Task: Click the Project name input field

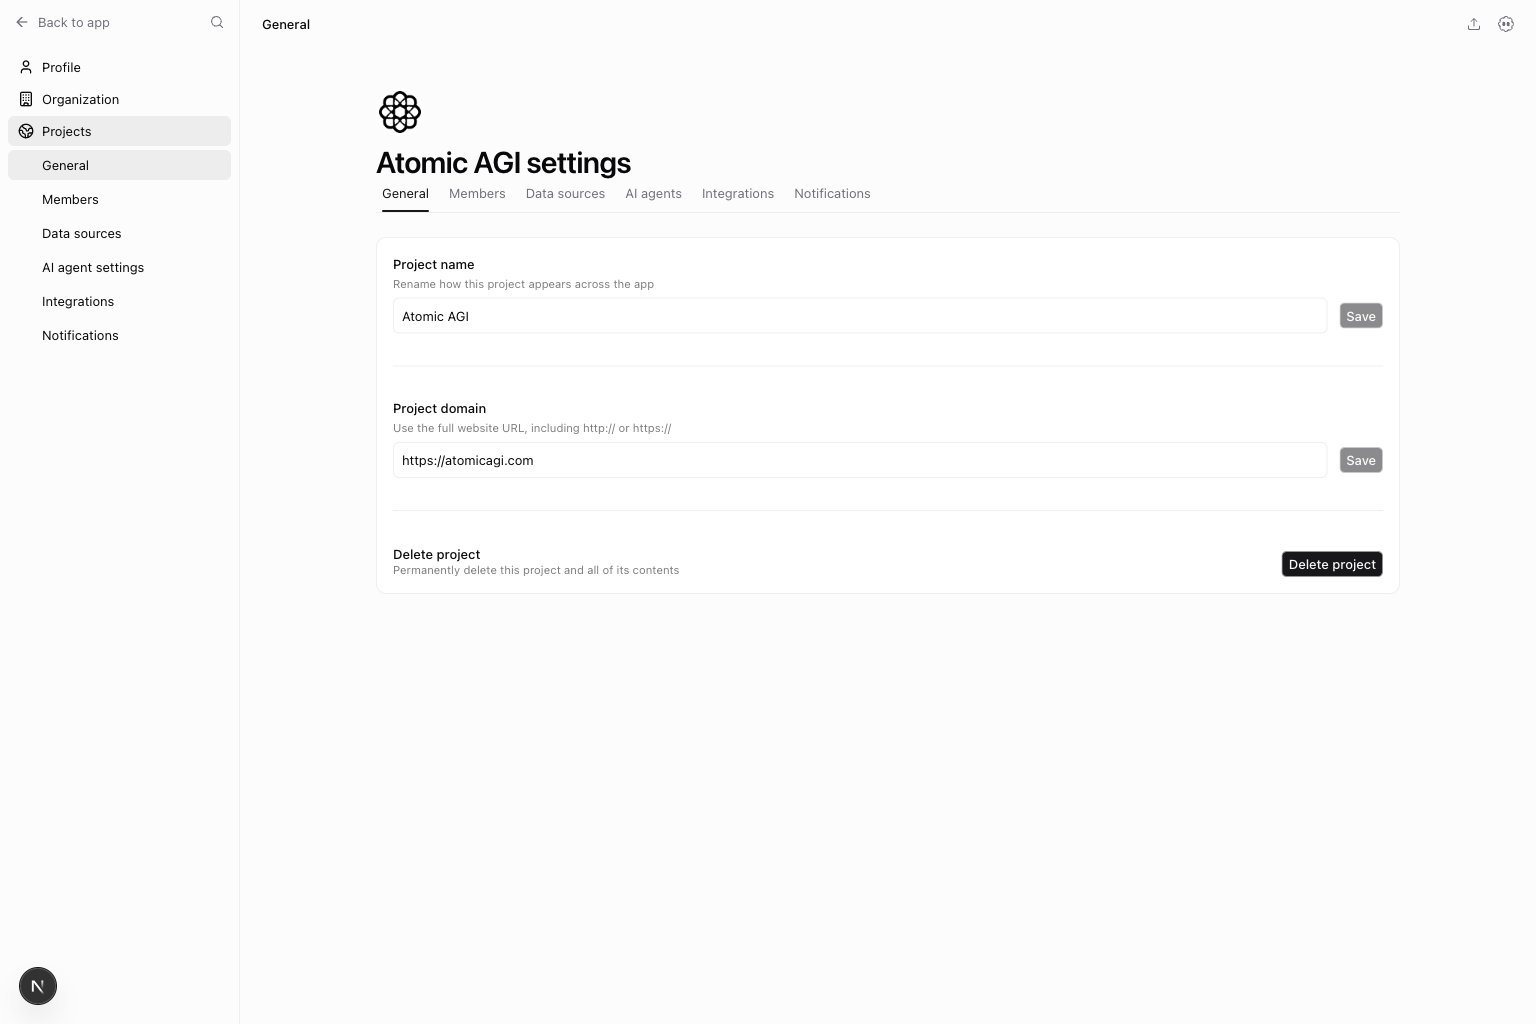Action: click(860, 316)
